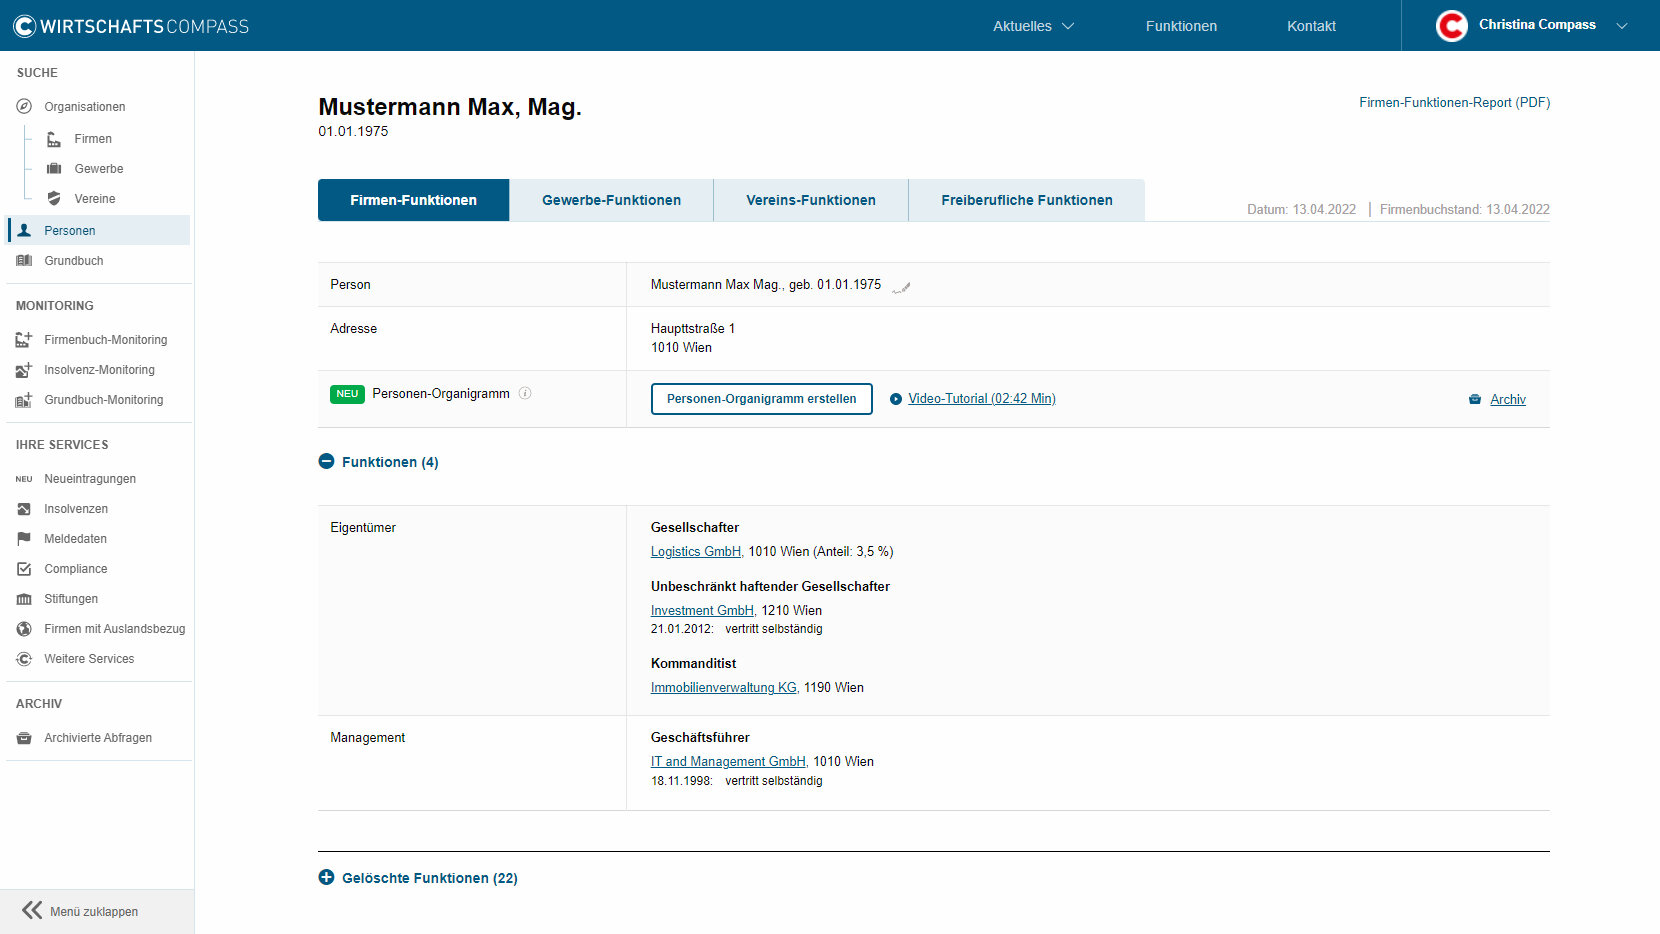Select Vereine in the sidebar tree
The width and height of the screenshot is (1660, 934).
(95, 199)
